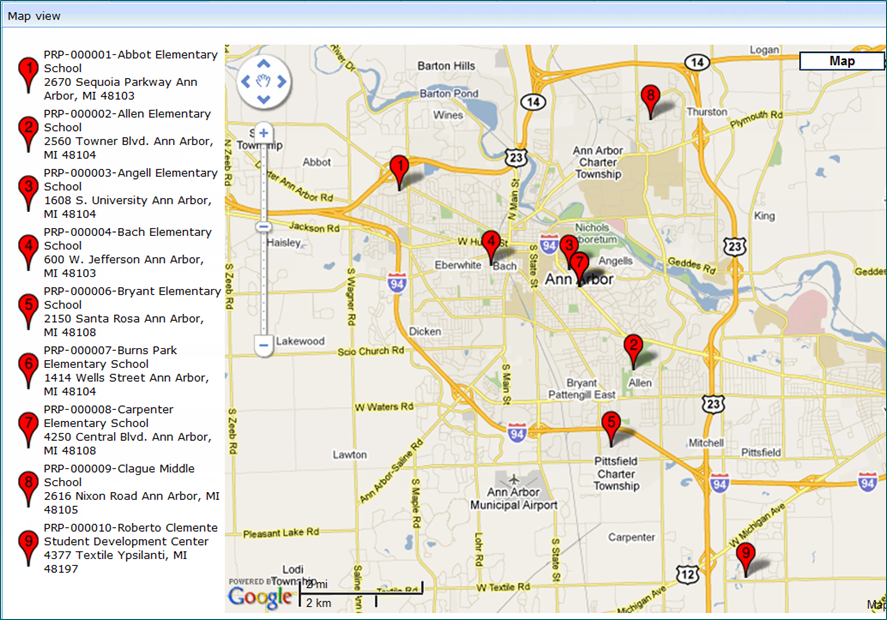
Task: Click Ann Arbor Municipal Airport label on map
Action: (x=514, y=498)
